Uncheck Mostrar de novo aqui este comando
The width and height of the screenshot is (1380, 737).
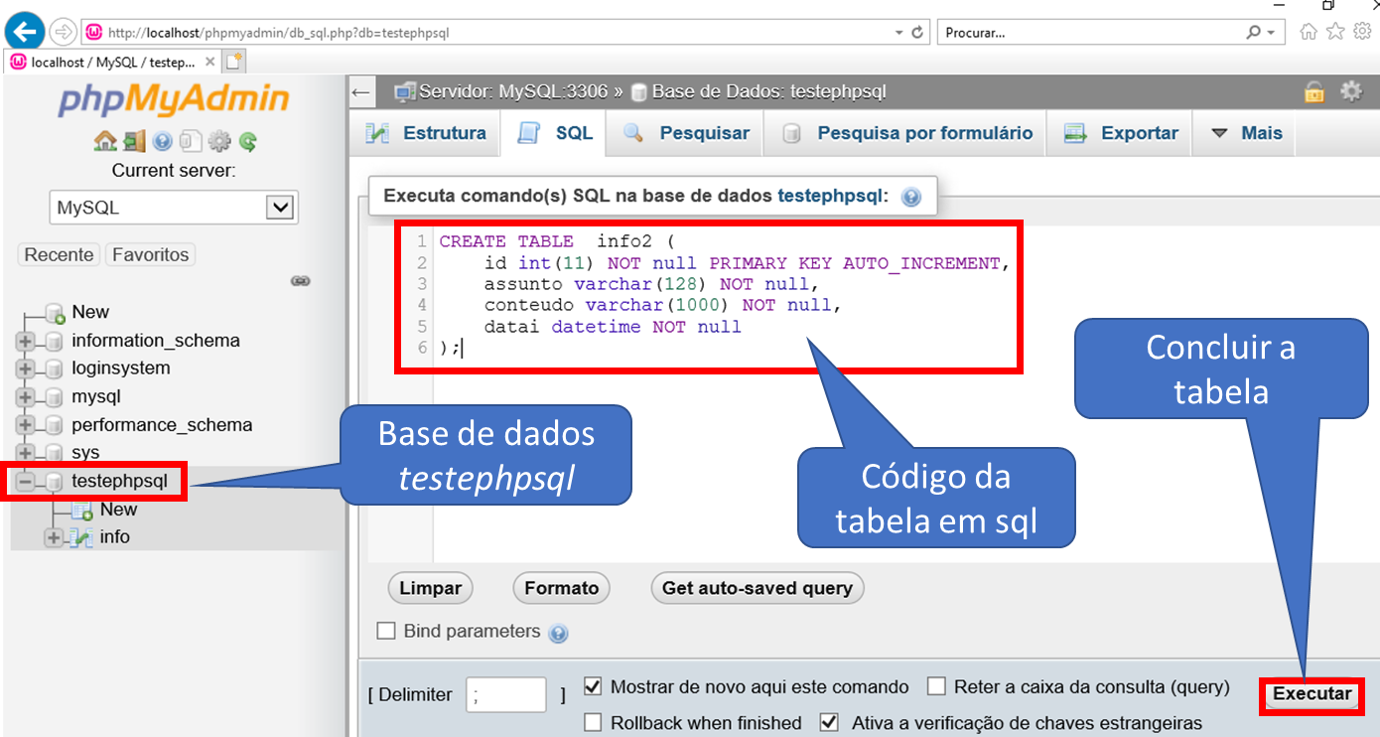click(x=592, y=687)
